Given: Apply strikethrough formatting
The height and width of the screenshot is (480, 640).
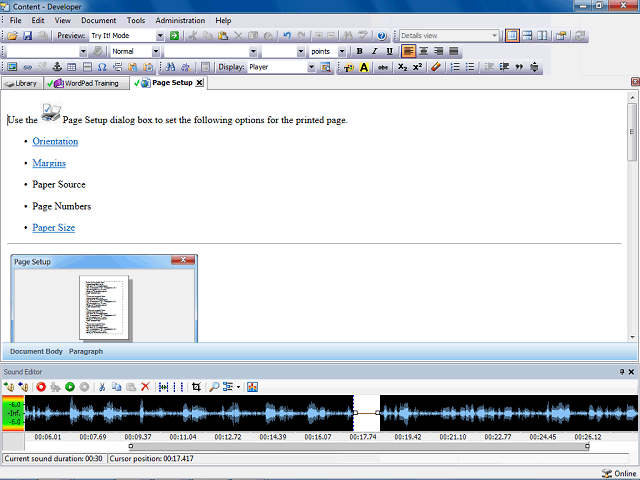Looking at the screenshot, I should click(382, 67).
